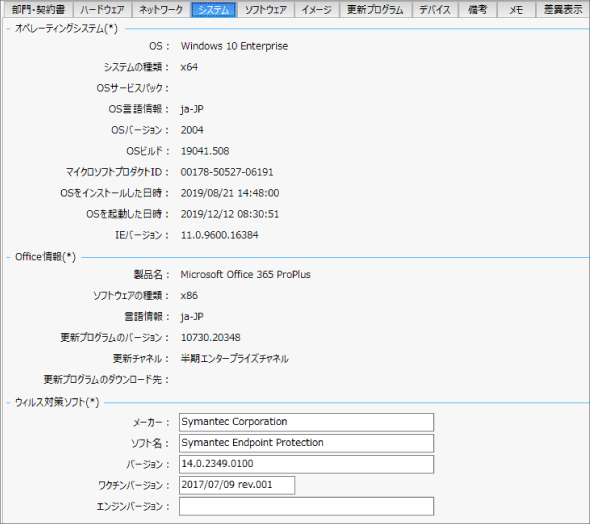This screenshot has height=524, width=590.
Task: Go to the 更新プログラム tab
Action: 375,9
